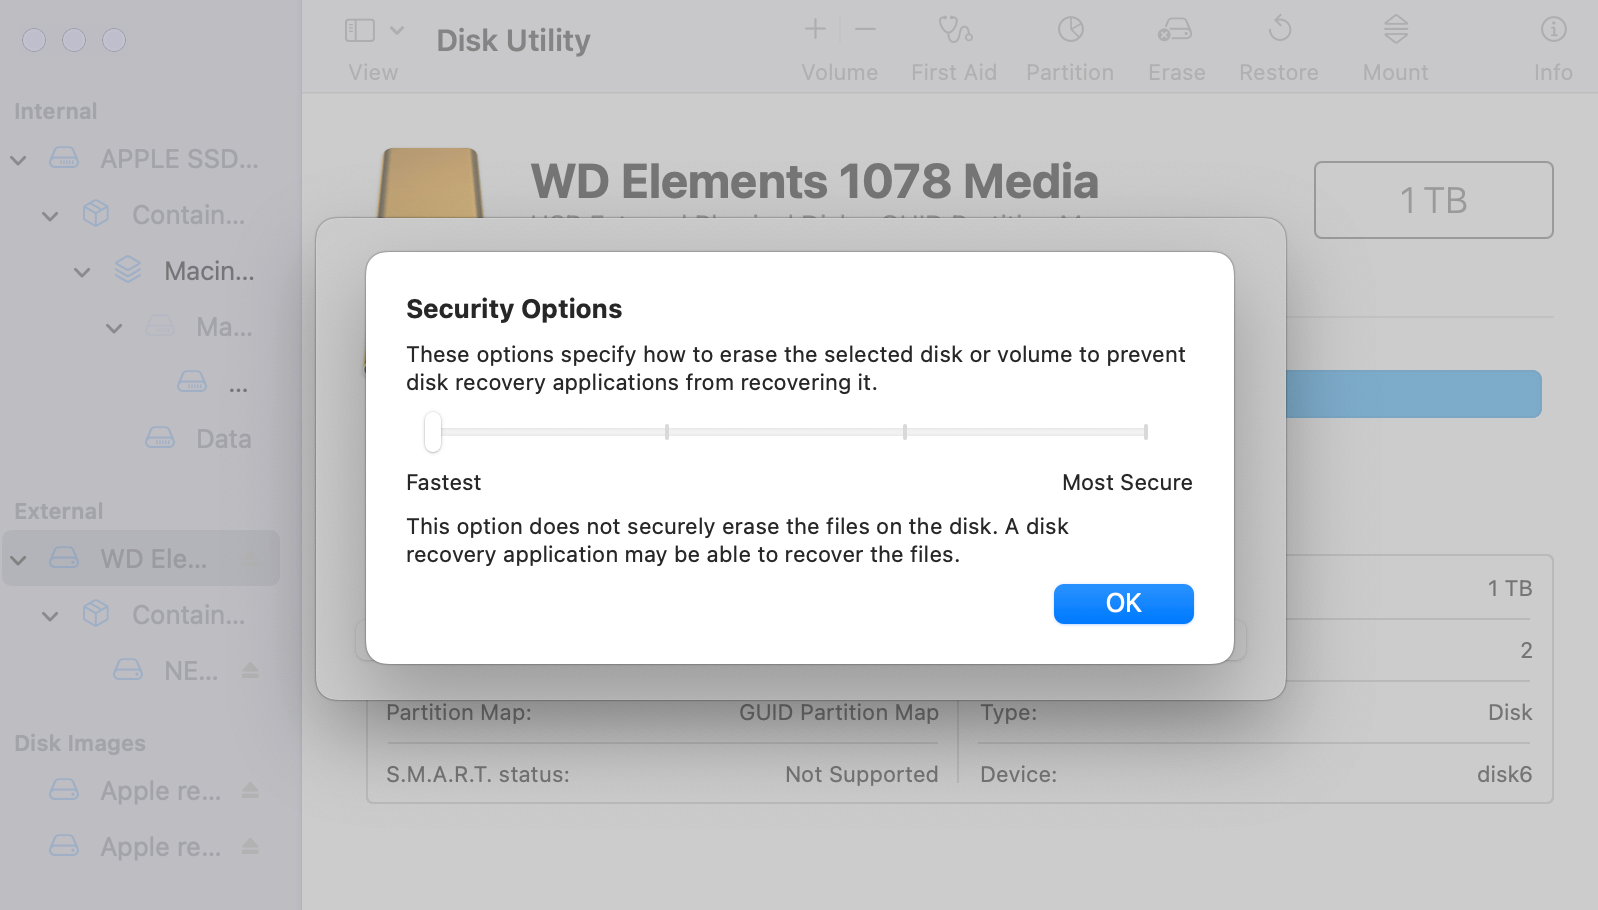The image size is (1598, 910).
Task: Select the external Container item under WD Elements
Action: (188, 615)
